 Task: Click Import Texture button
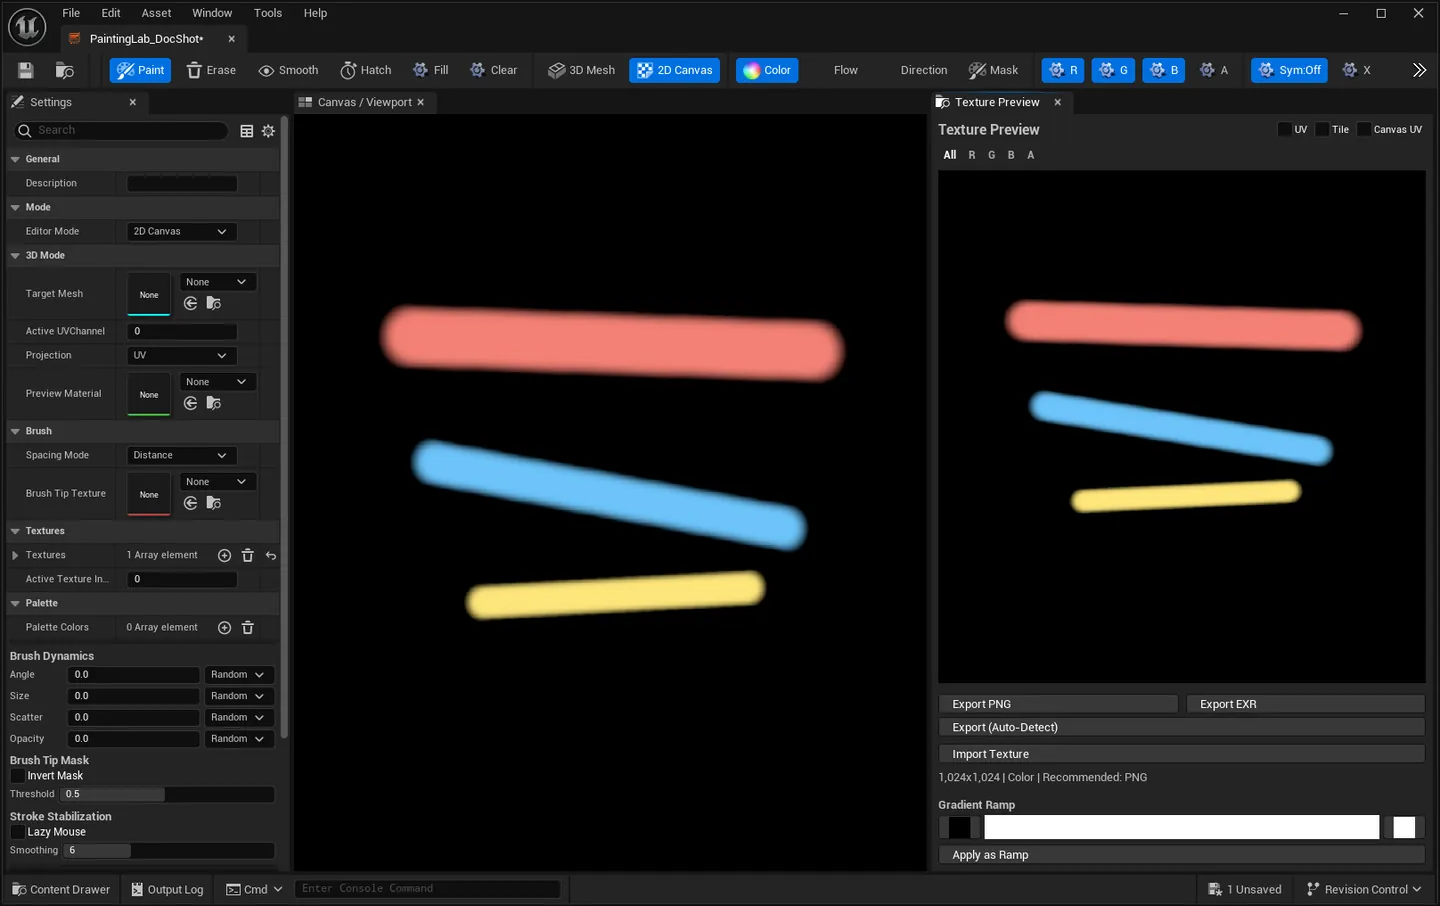(x=1181, y=754)
